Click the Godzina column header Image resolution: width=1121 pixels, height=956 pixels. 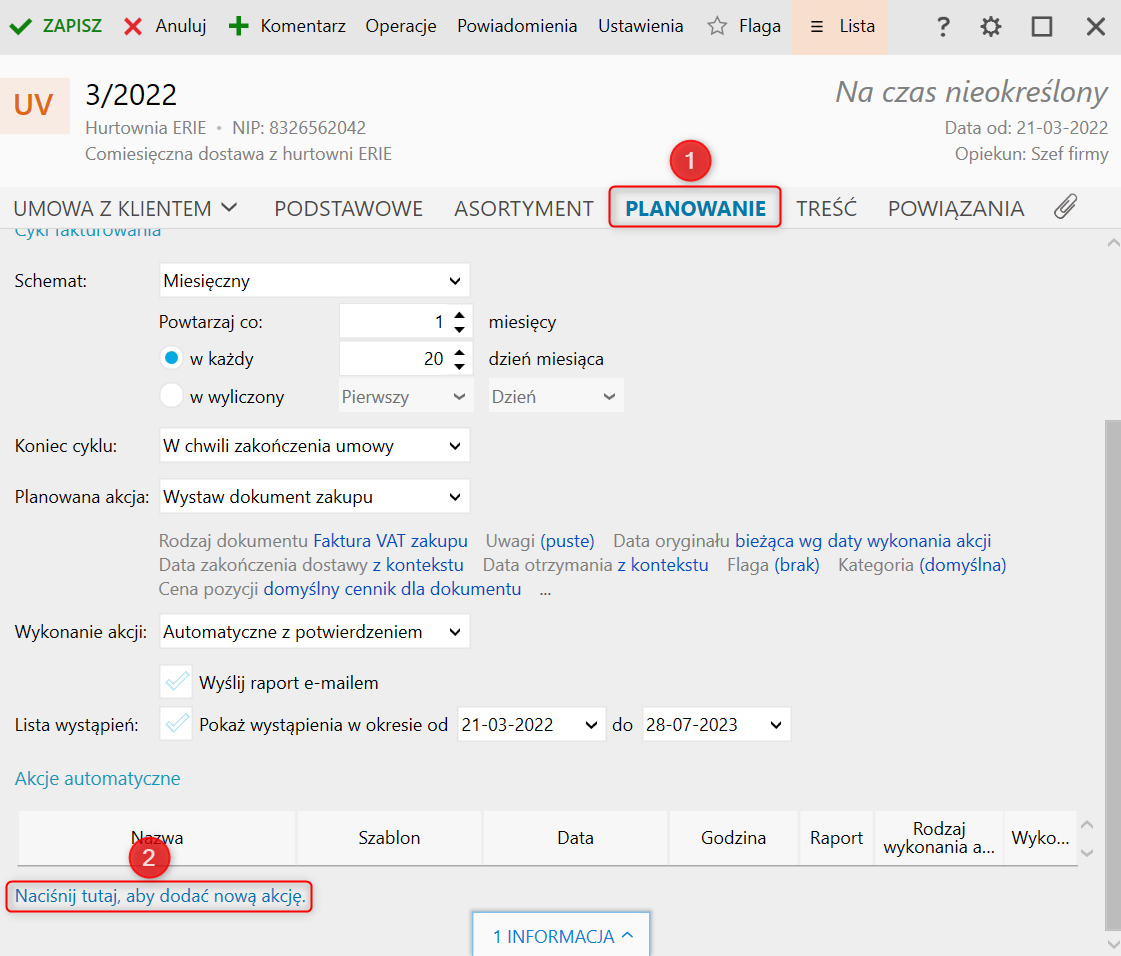click(x=734, y=838)
